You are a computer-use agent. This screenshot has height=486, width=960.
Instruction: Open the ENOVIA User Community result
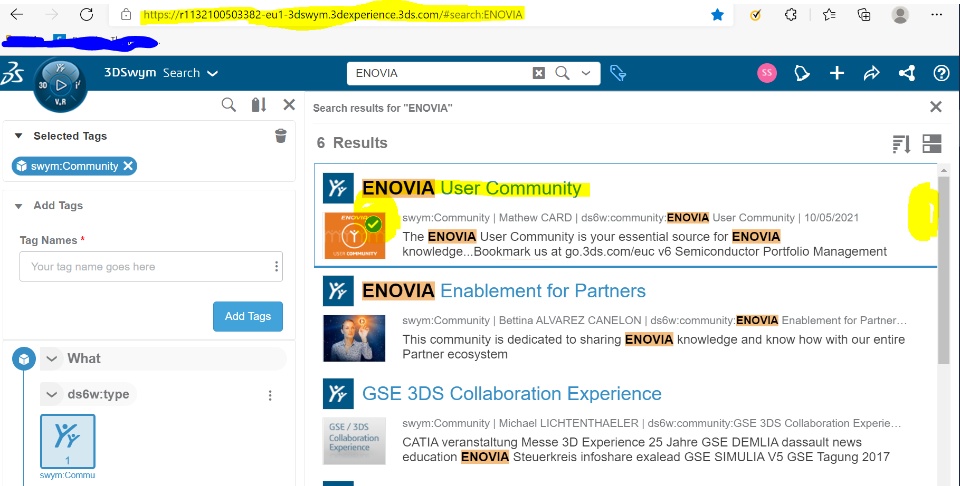(471, 188)
